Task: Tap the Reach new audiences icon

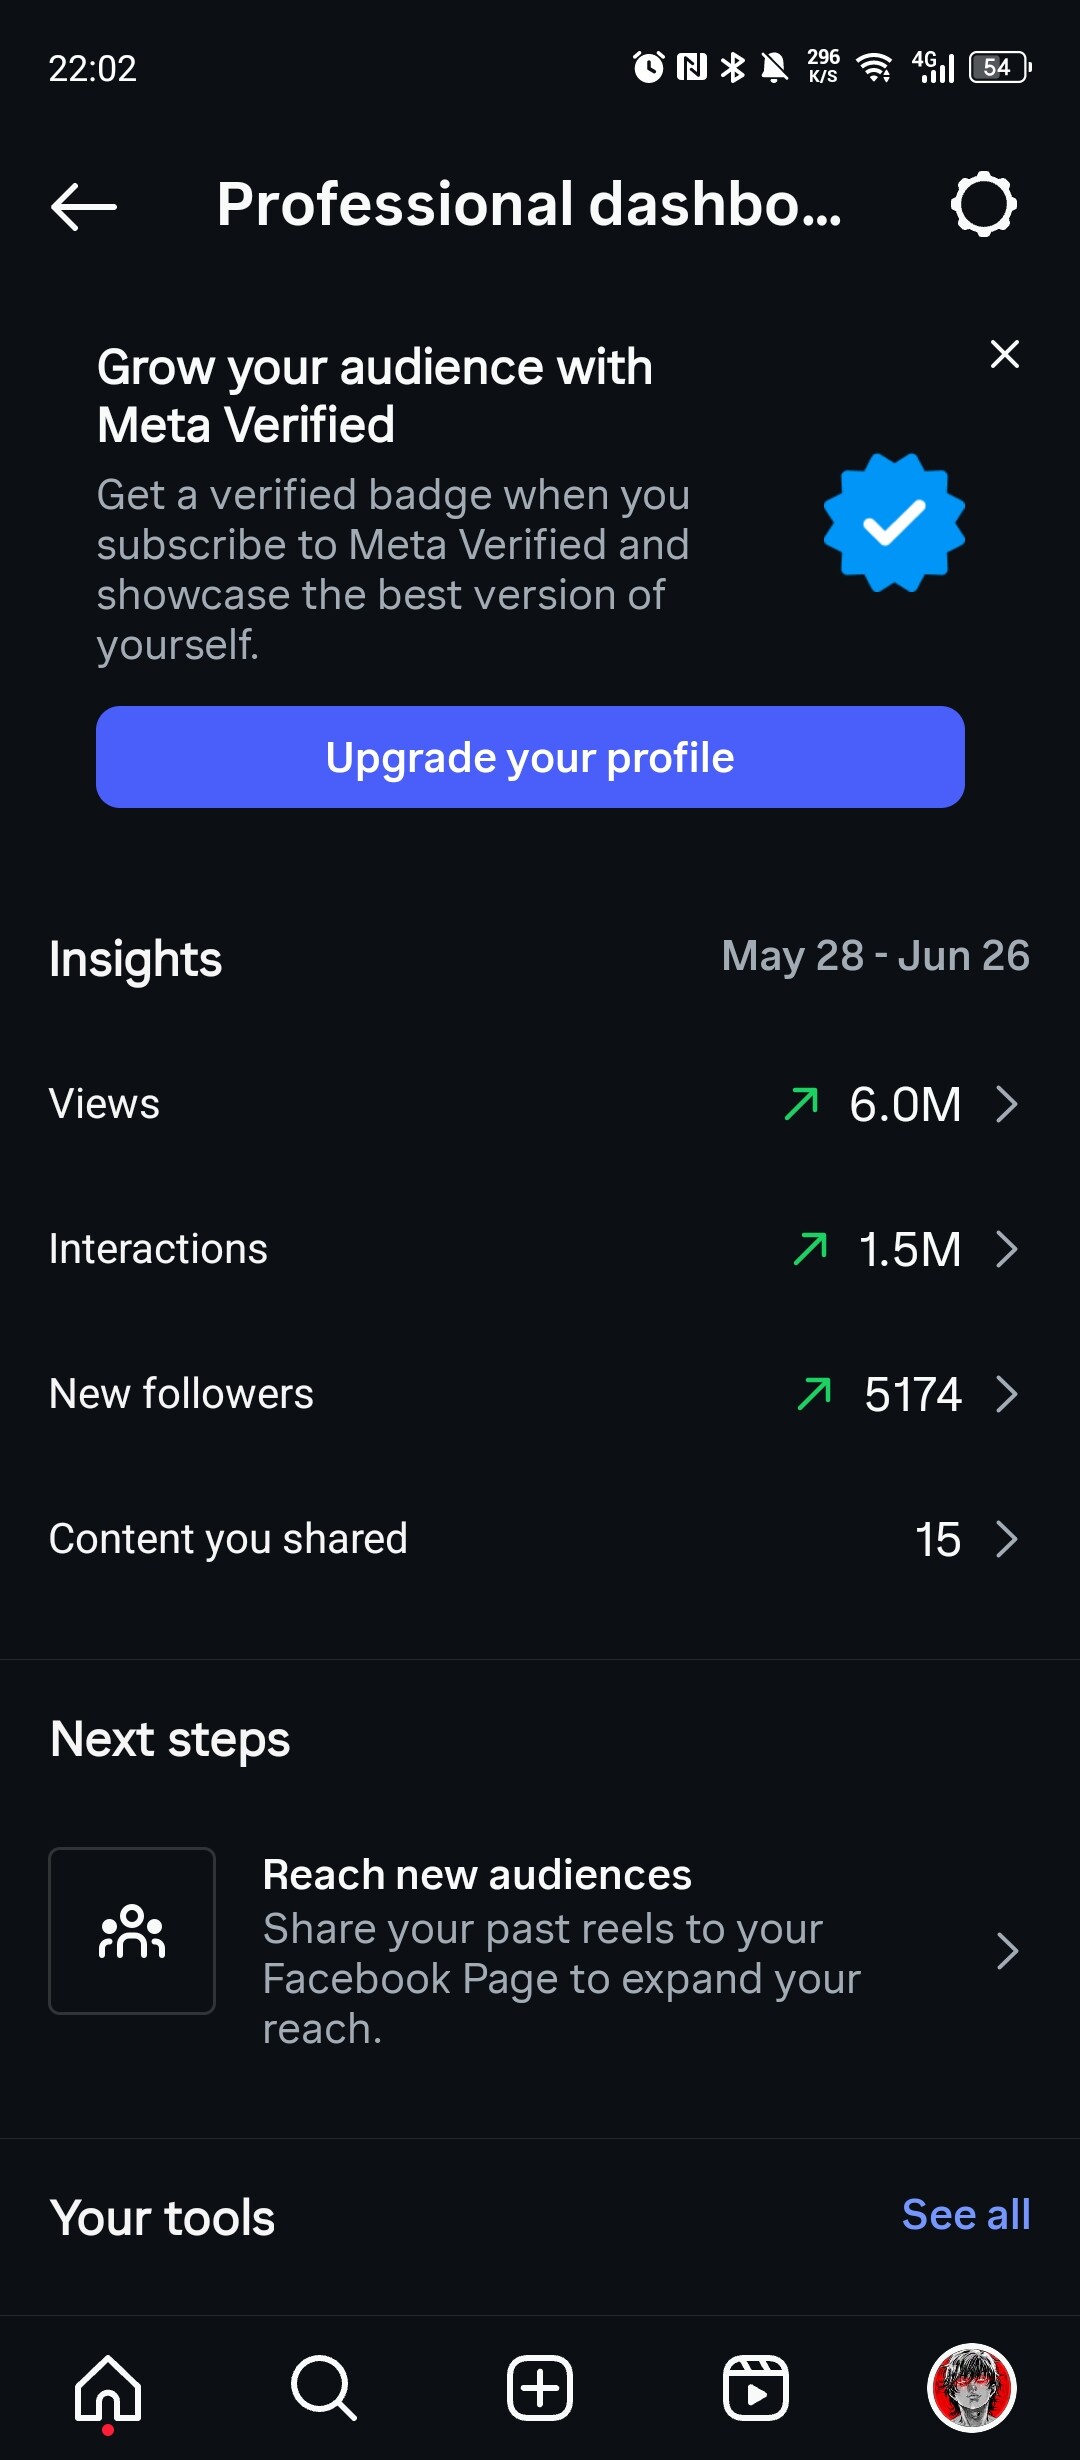Action: [x=132, y=1930]
